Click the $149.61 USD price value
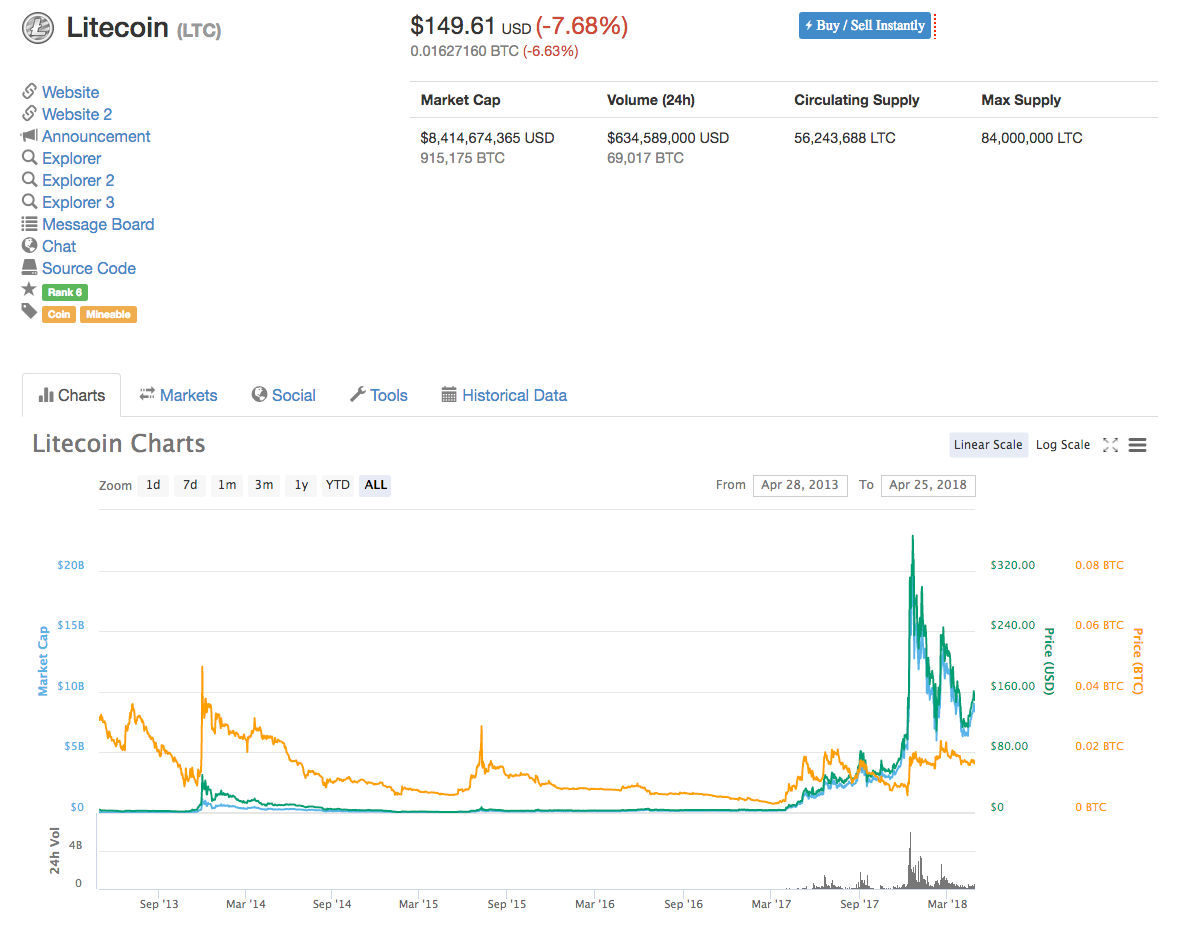Image resolution: width=1180 pixels, height=927 pixels. point(470,26)
